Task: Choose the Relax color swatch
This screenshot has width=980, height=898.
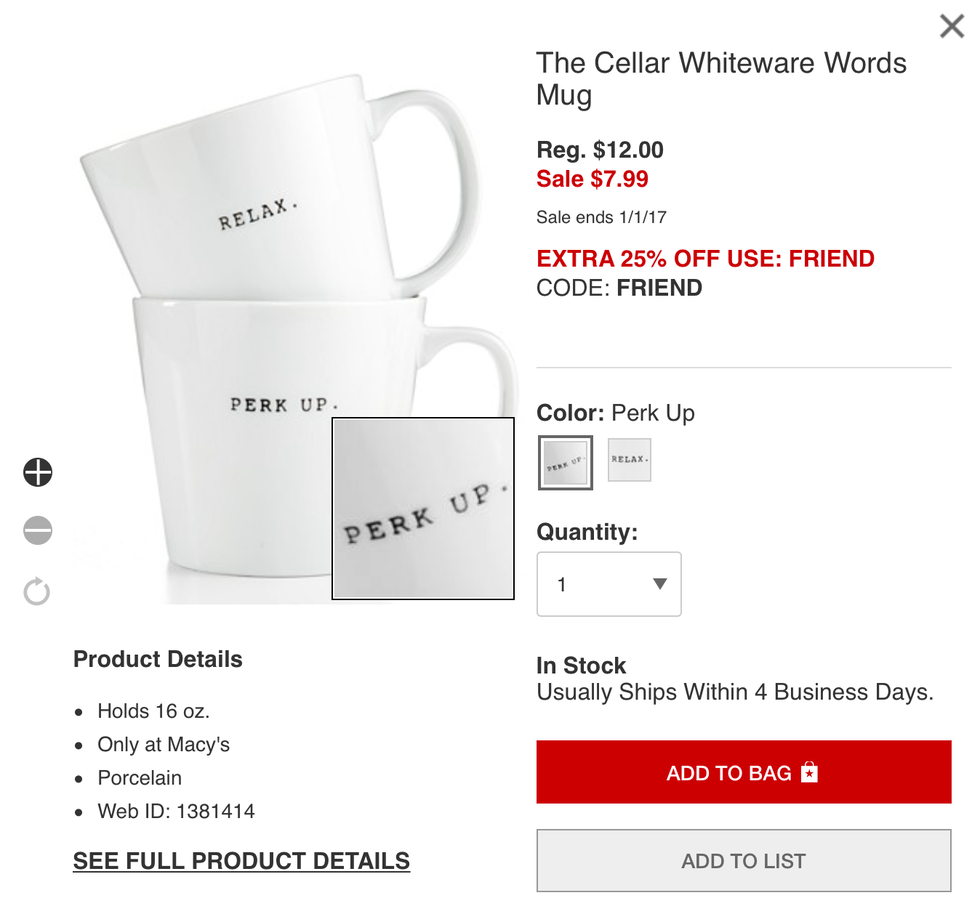Action: click(629, 460)
